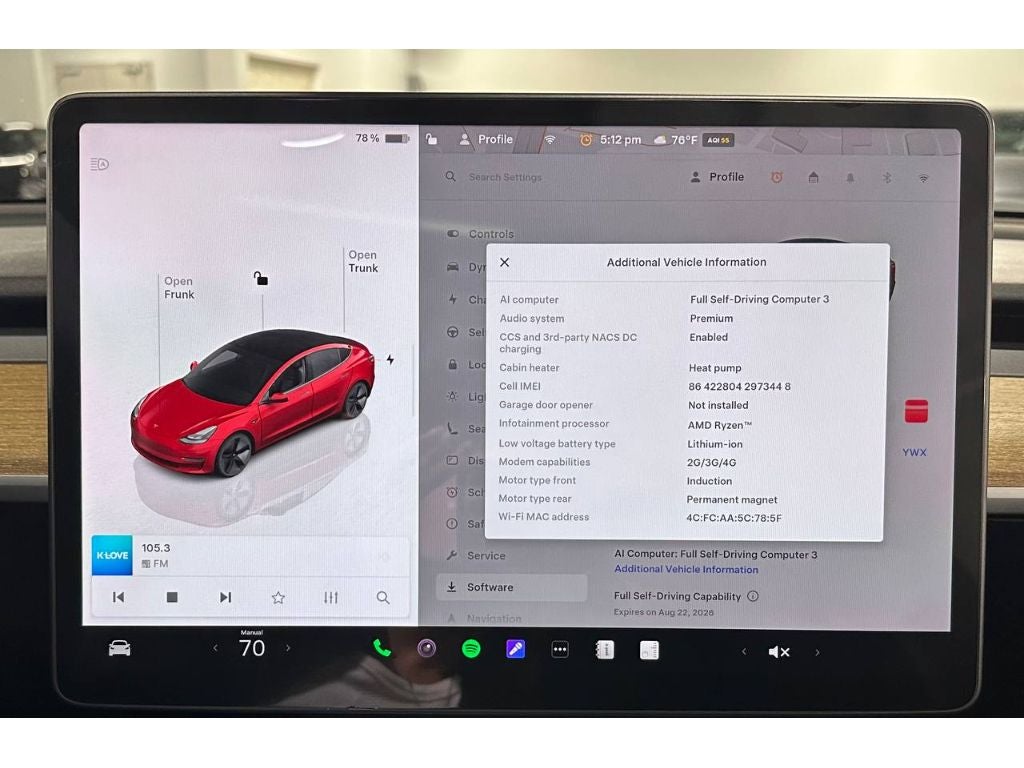The height and width of the screenshot is (768, 1024).
Task: Tap the 70 temperature setting
Action: [x=252, y=648]
